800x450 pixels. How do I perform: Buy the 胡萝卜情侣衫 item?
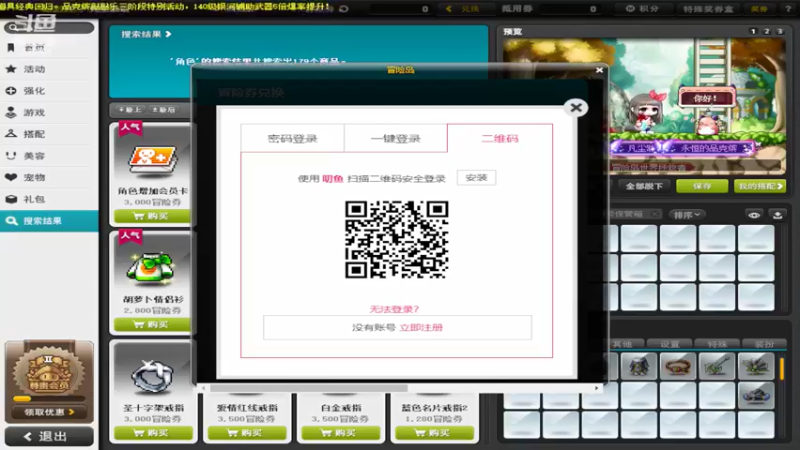tap(153, 324)
